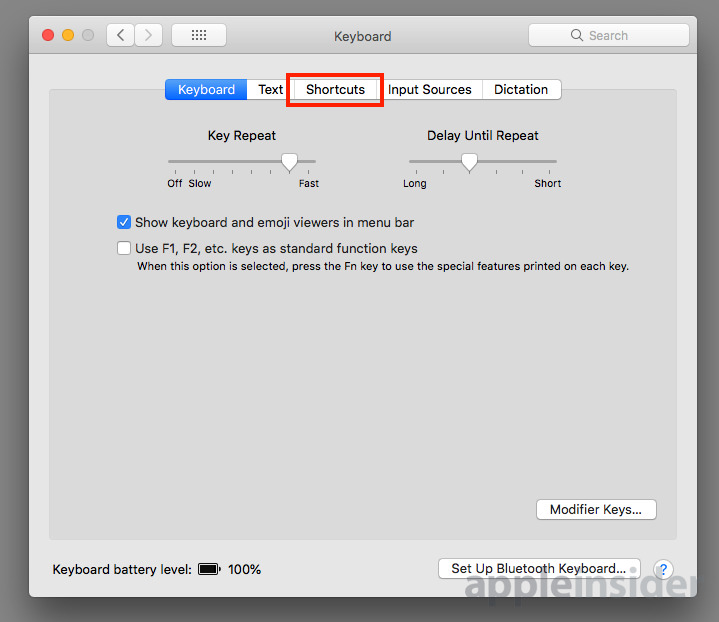The height and width of the screenshot is (622, 719).
Task: Open the Dictation tab
Action: tap(521, 89)
